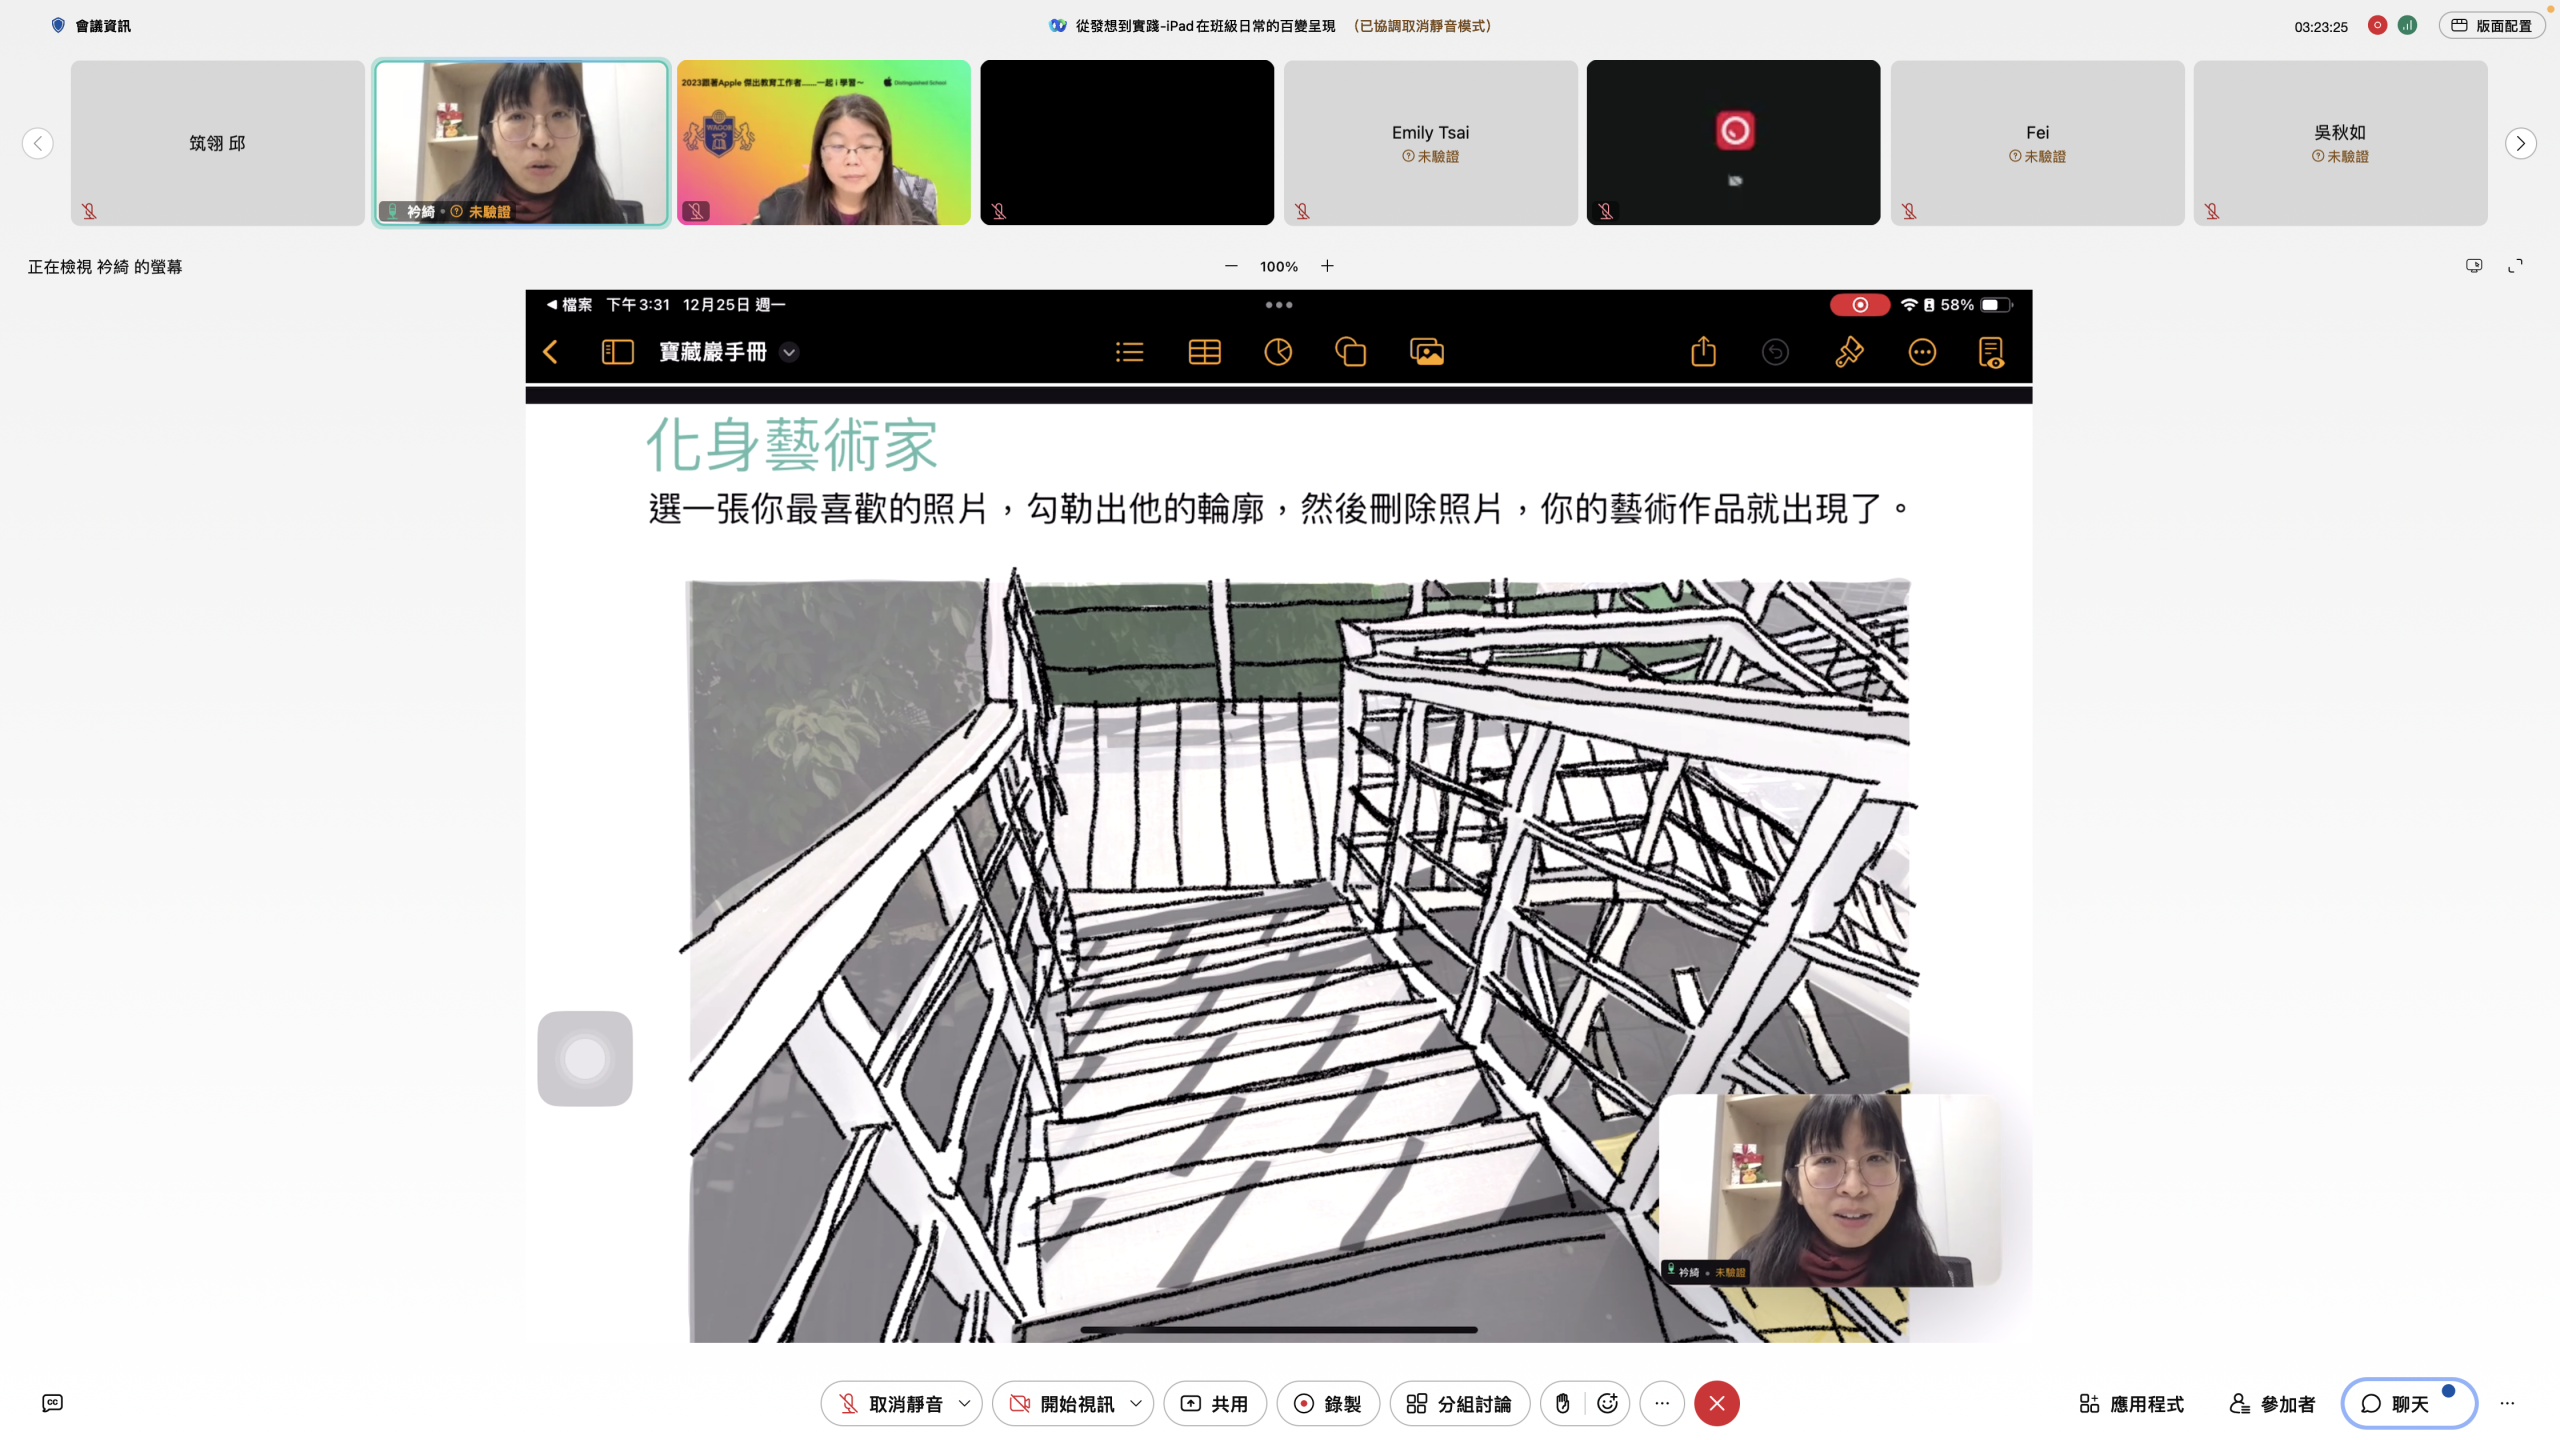The image size is (2560, 1440).
Task: Expand audio options arrow beside 取消靜音
Action: click(964, 1403)
